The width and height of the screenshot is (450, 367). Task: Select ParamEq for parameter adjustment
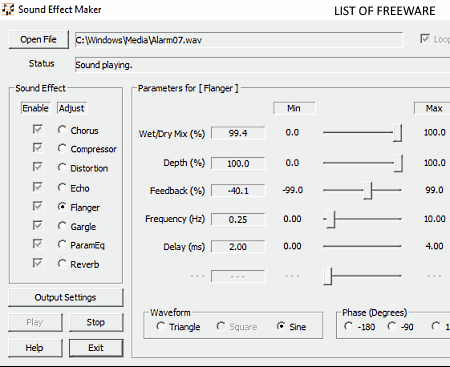pos(62,245)
